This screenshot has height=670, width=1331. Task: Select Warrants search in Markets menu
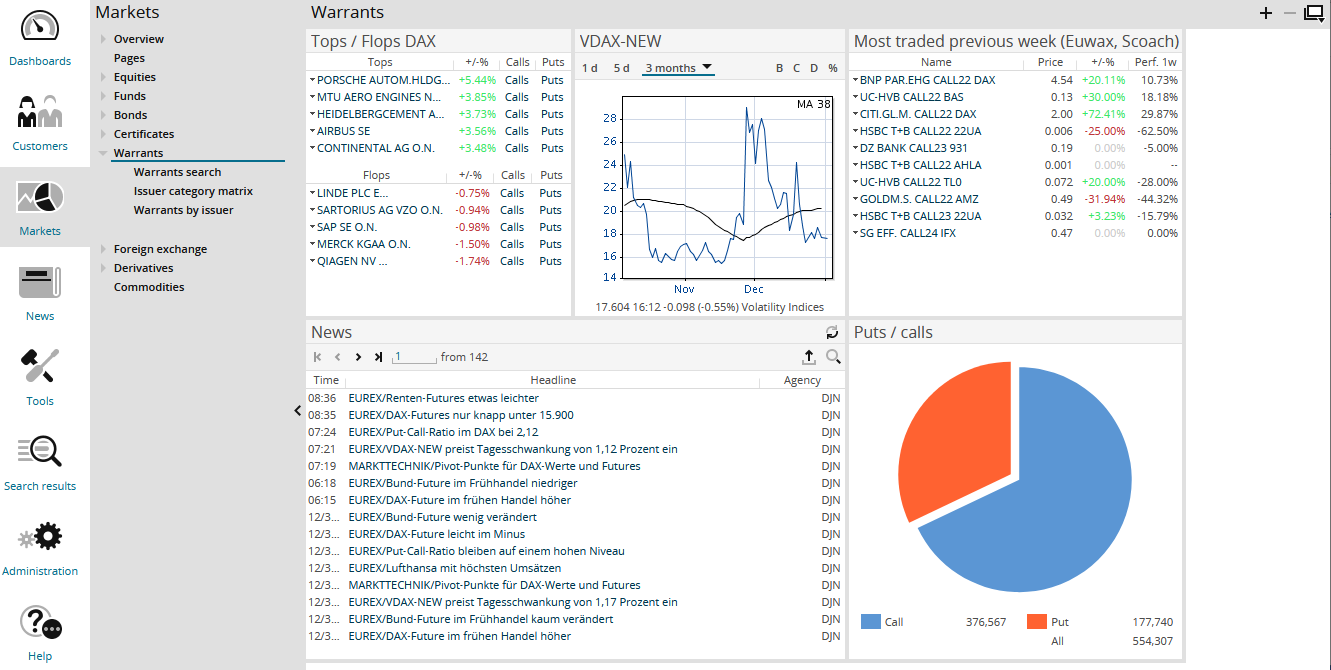177,172
